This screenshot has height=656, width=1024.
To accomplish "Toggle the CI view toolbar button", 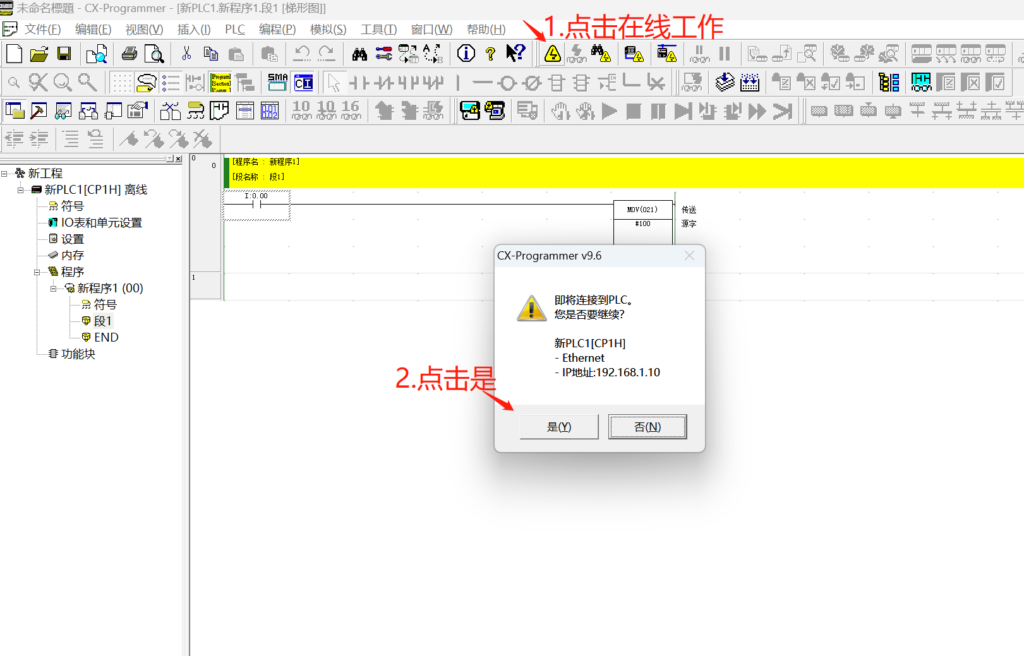I will pos(301,82).
